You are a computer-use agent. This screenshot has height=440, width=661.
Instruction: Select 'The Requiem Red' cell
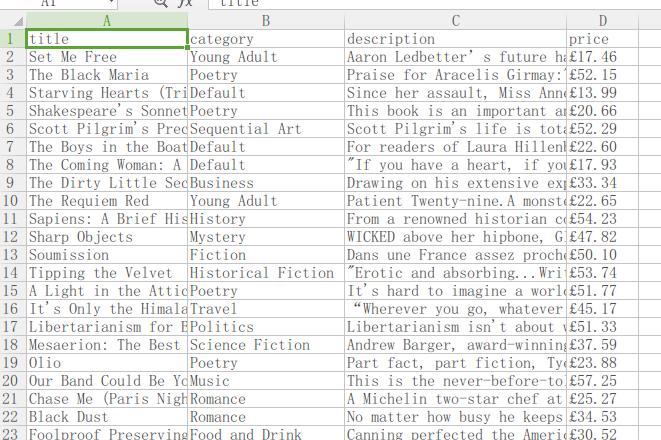pos(107,201)
